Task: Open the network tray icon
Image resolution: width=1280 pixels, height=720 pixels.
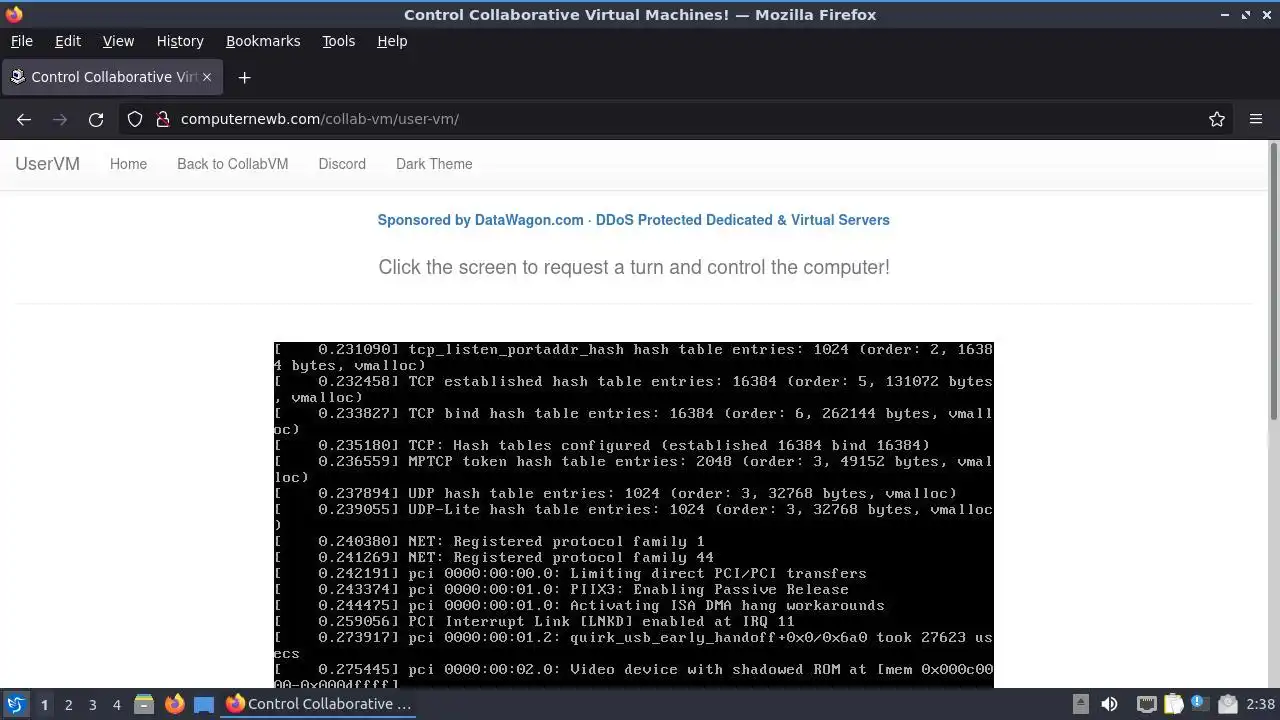Action: pyautogui.click(x=1146, y=704)
